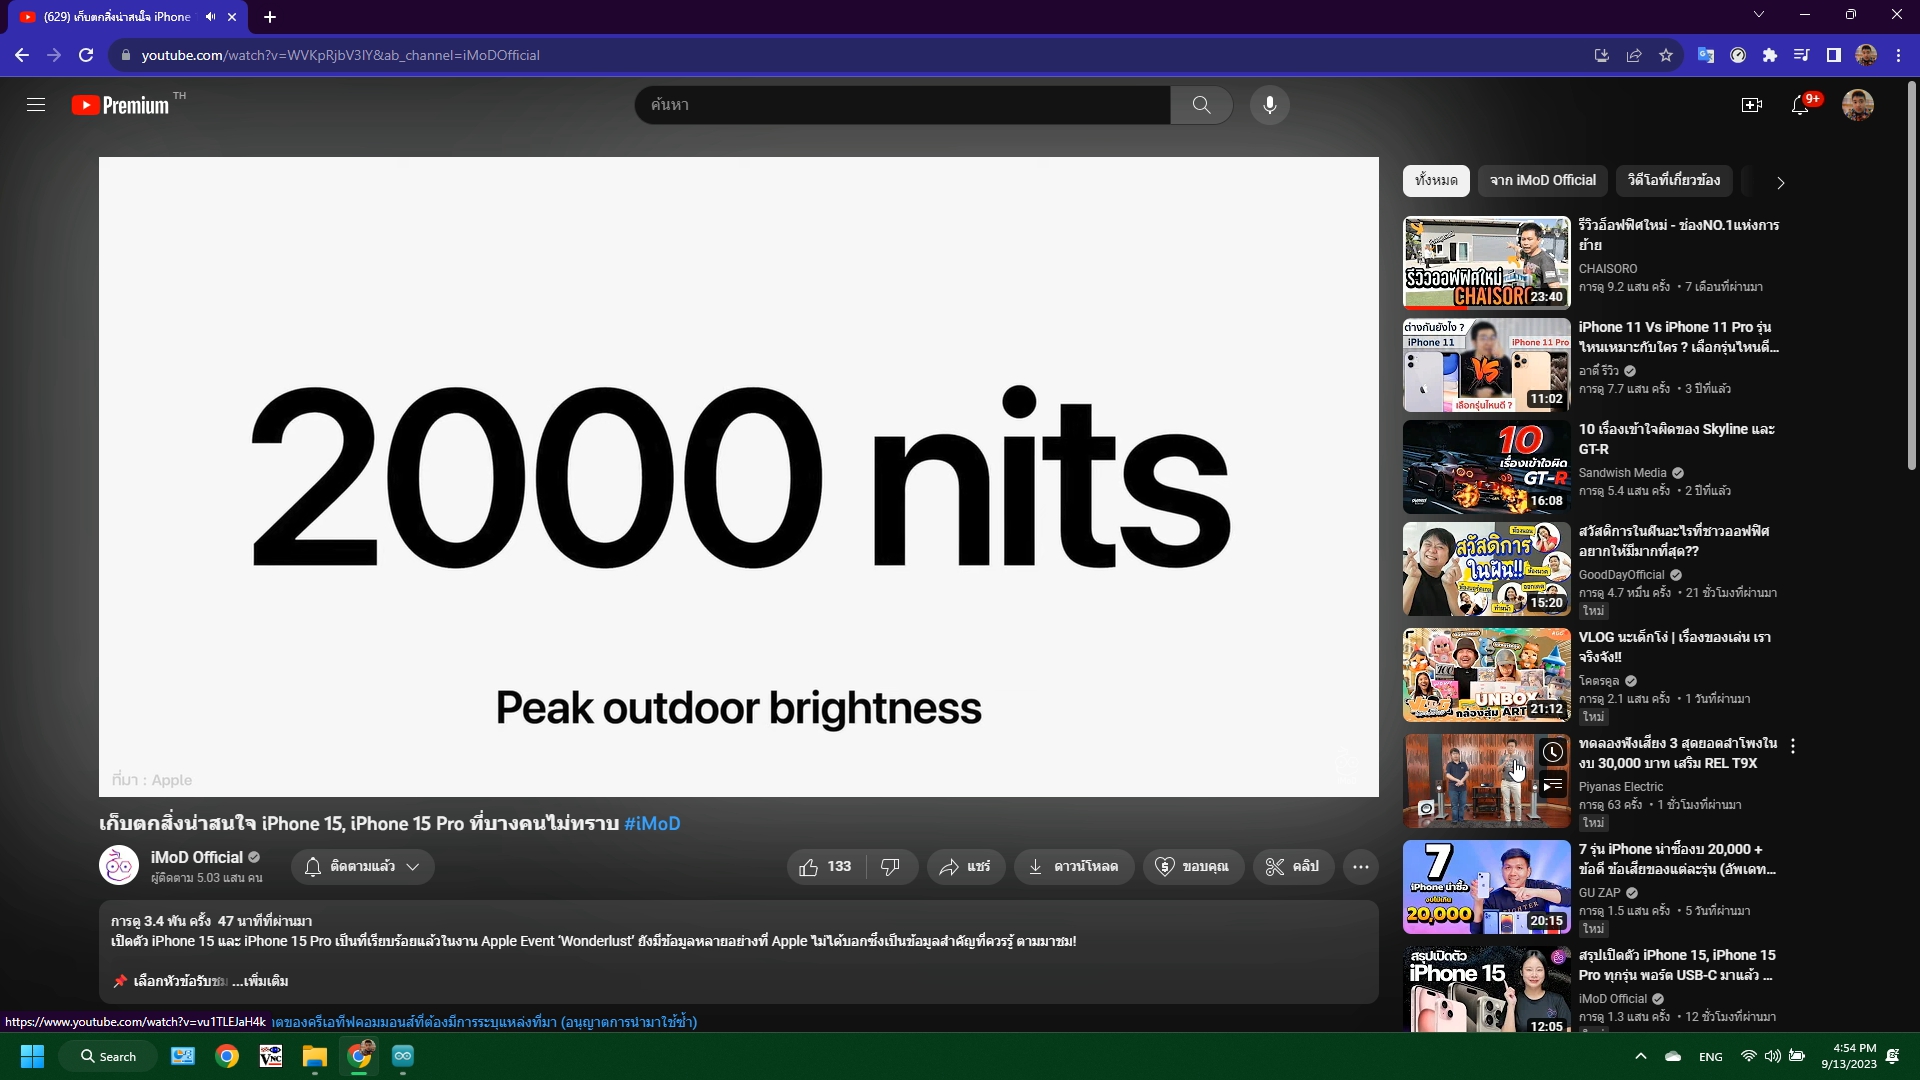Click the YouTube ค้นหา search field
Screen dimensions: 1920x1080
coord(902,105)
